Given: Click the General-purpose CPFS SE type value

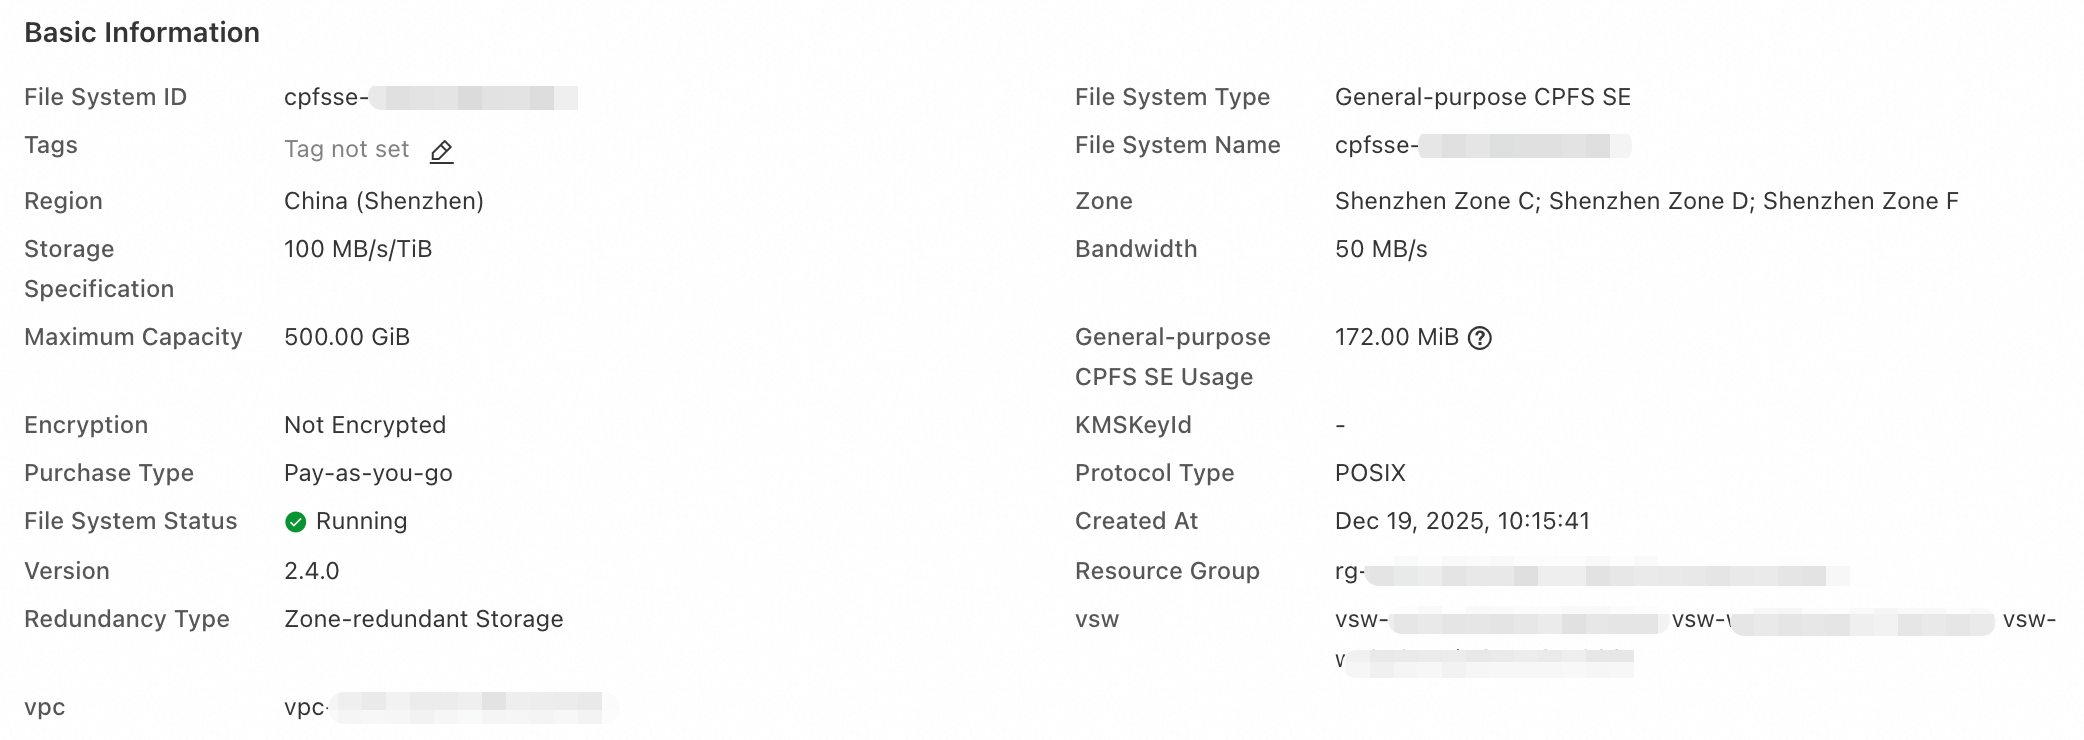Looking at the screenshot, I should click(1482, 97).
